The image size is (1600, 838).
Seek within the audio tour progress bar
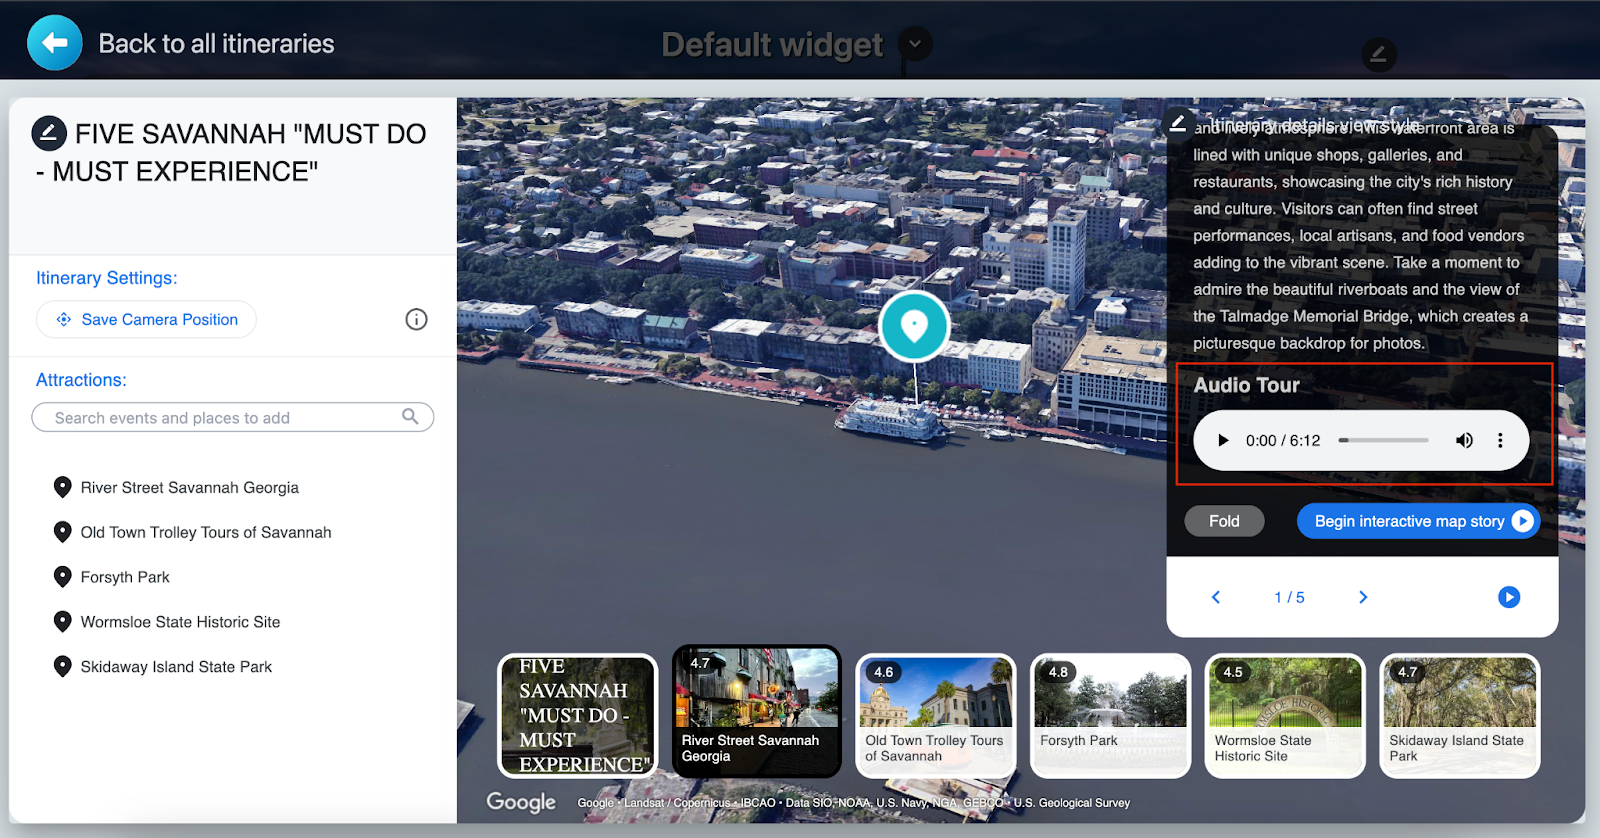tap(1384, 441)
